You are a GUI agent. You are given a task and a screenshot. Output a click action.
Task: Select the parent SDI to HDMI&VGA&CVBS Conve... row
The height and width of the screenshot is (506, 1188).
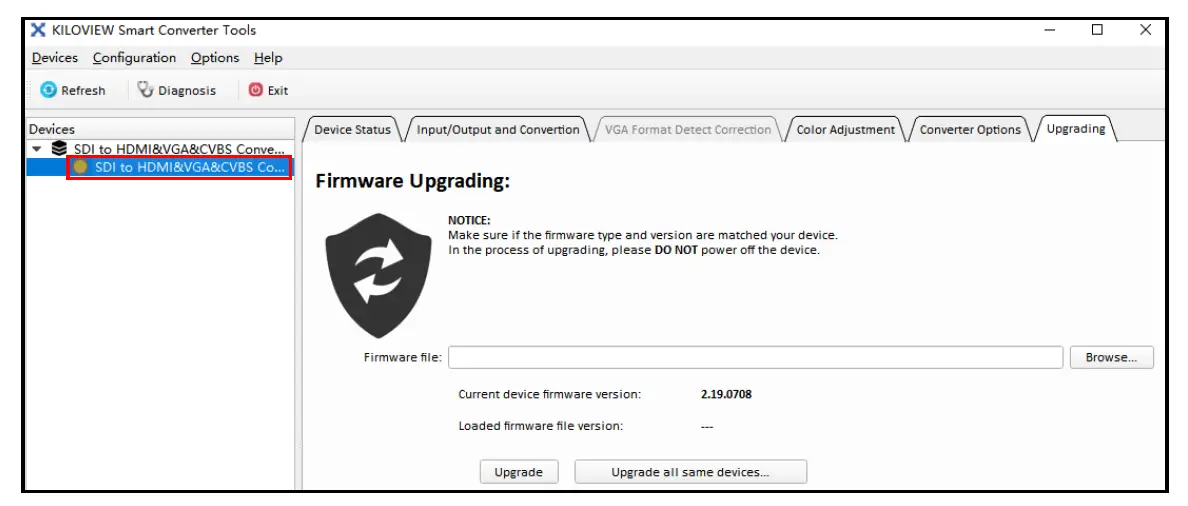click(x=160, y=148)
